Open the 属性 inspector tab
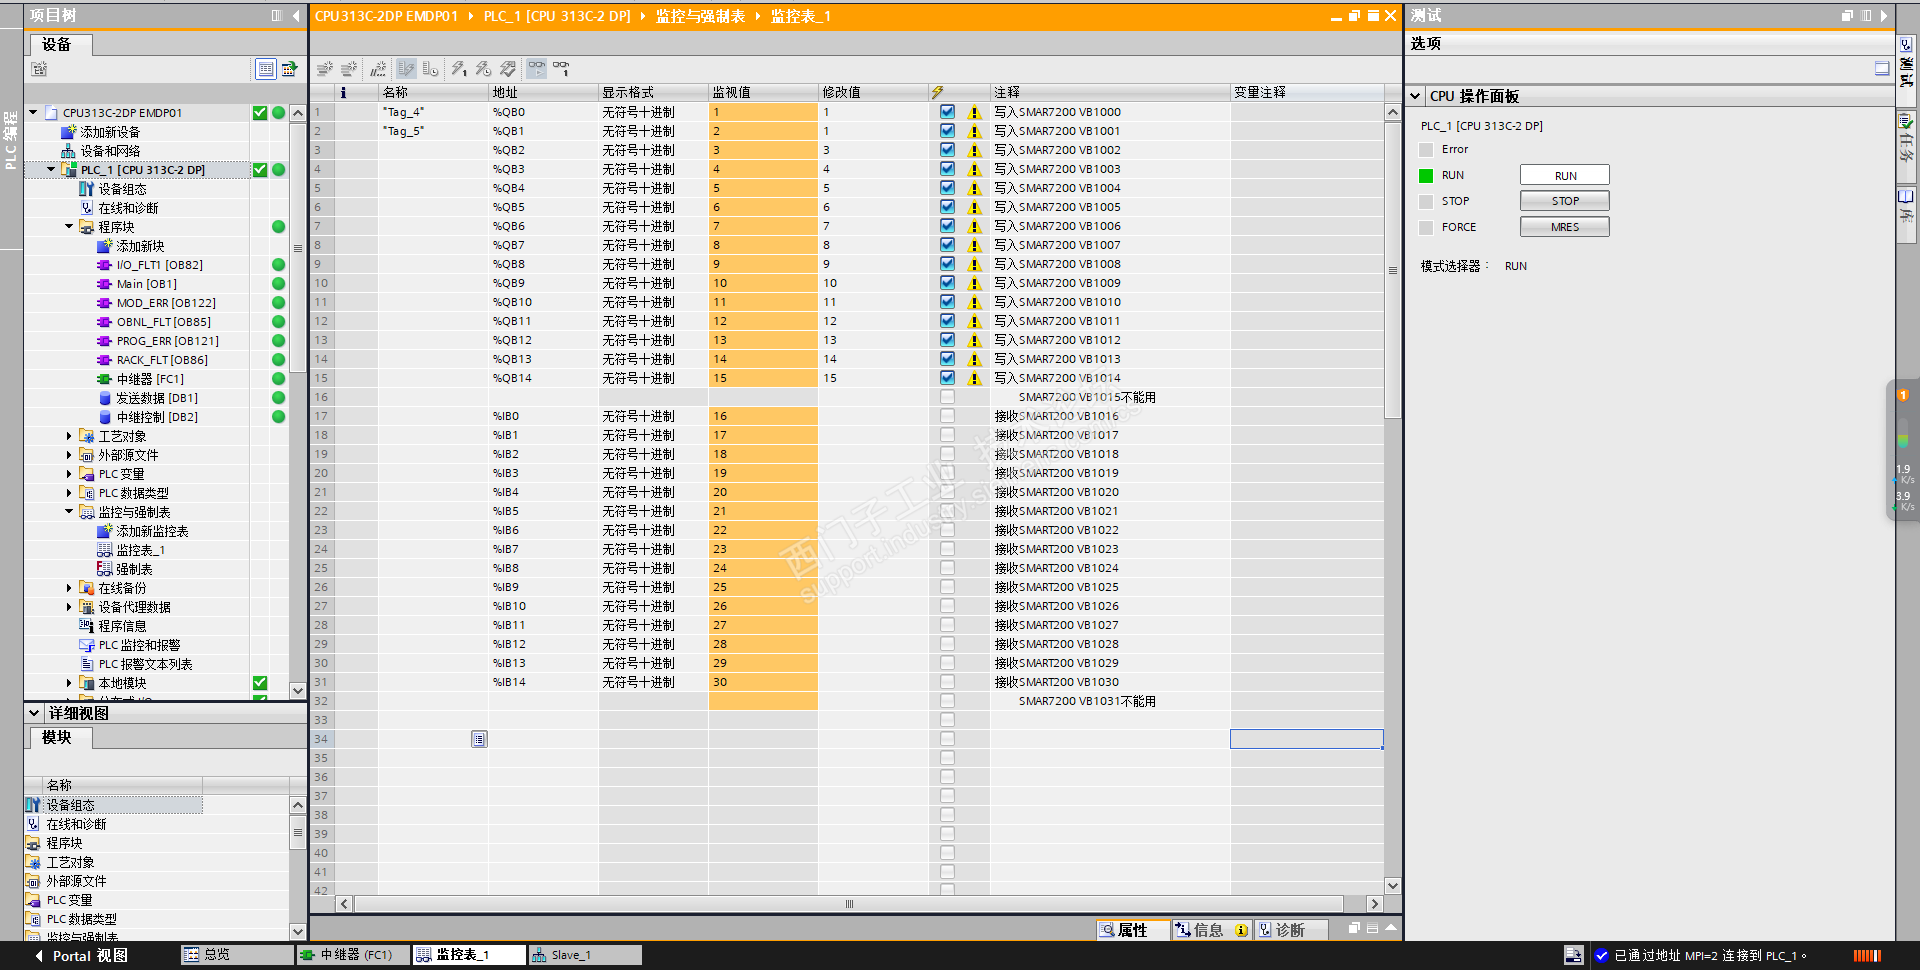 point(1133,930)
